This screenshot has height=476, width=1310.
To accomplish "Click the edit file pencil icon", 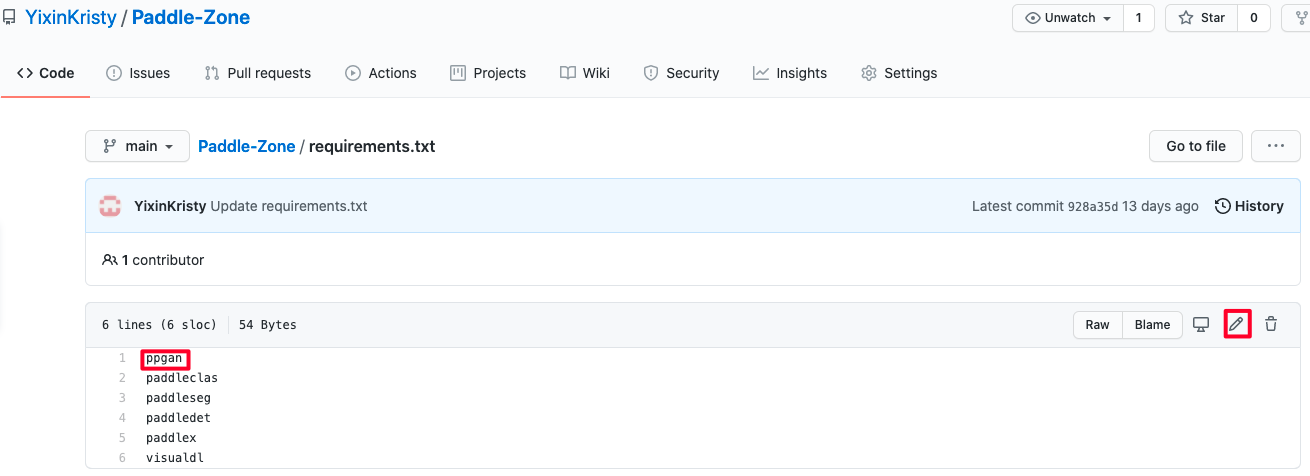I will click(1237, 324).
